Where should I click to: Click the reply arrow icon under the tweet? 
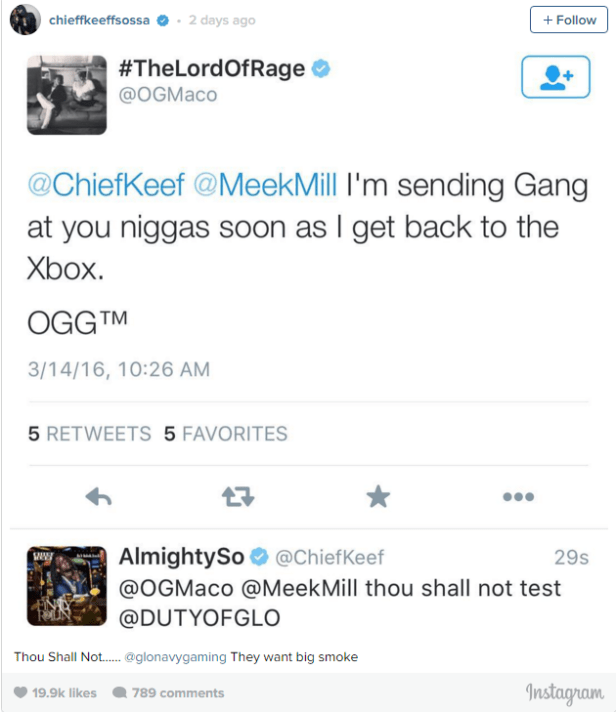tap(99, 497)
